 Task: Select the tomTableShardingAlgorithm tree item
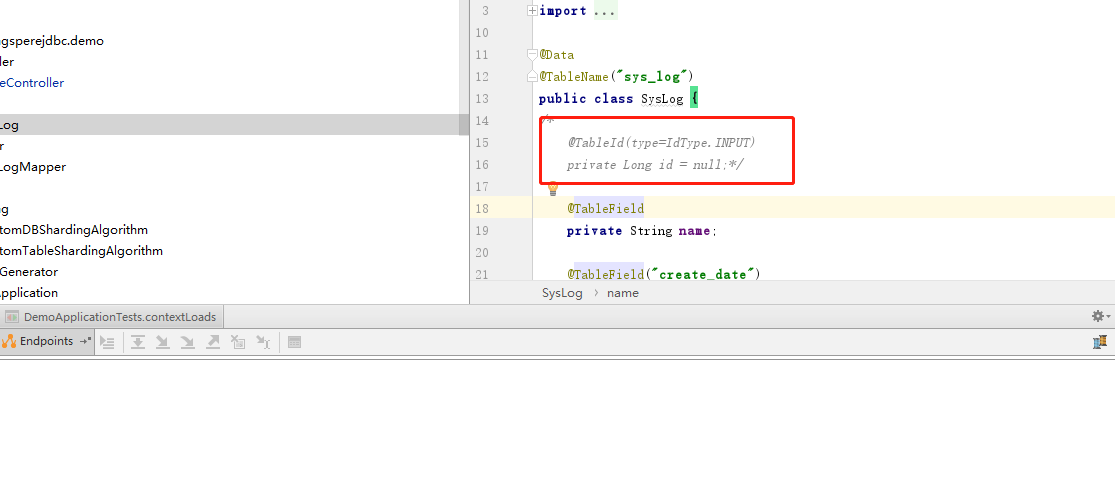tap(81, 250)
